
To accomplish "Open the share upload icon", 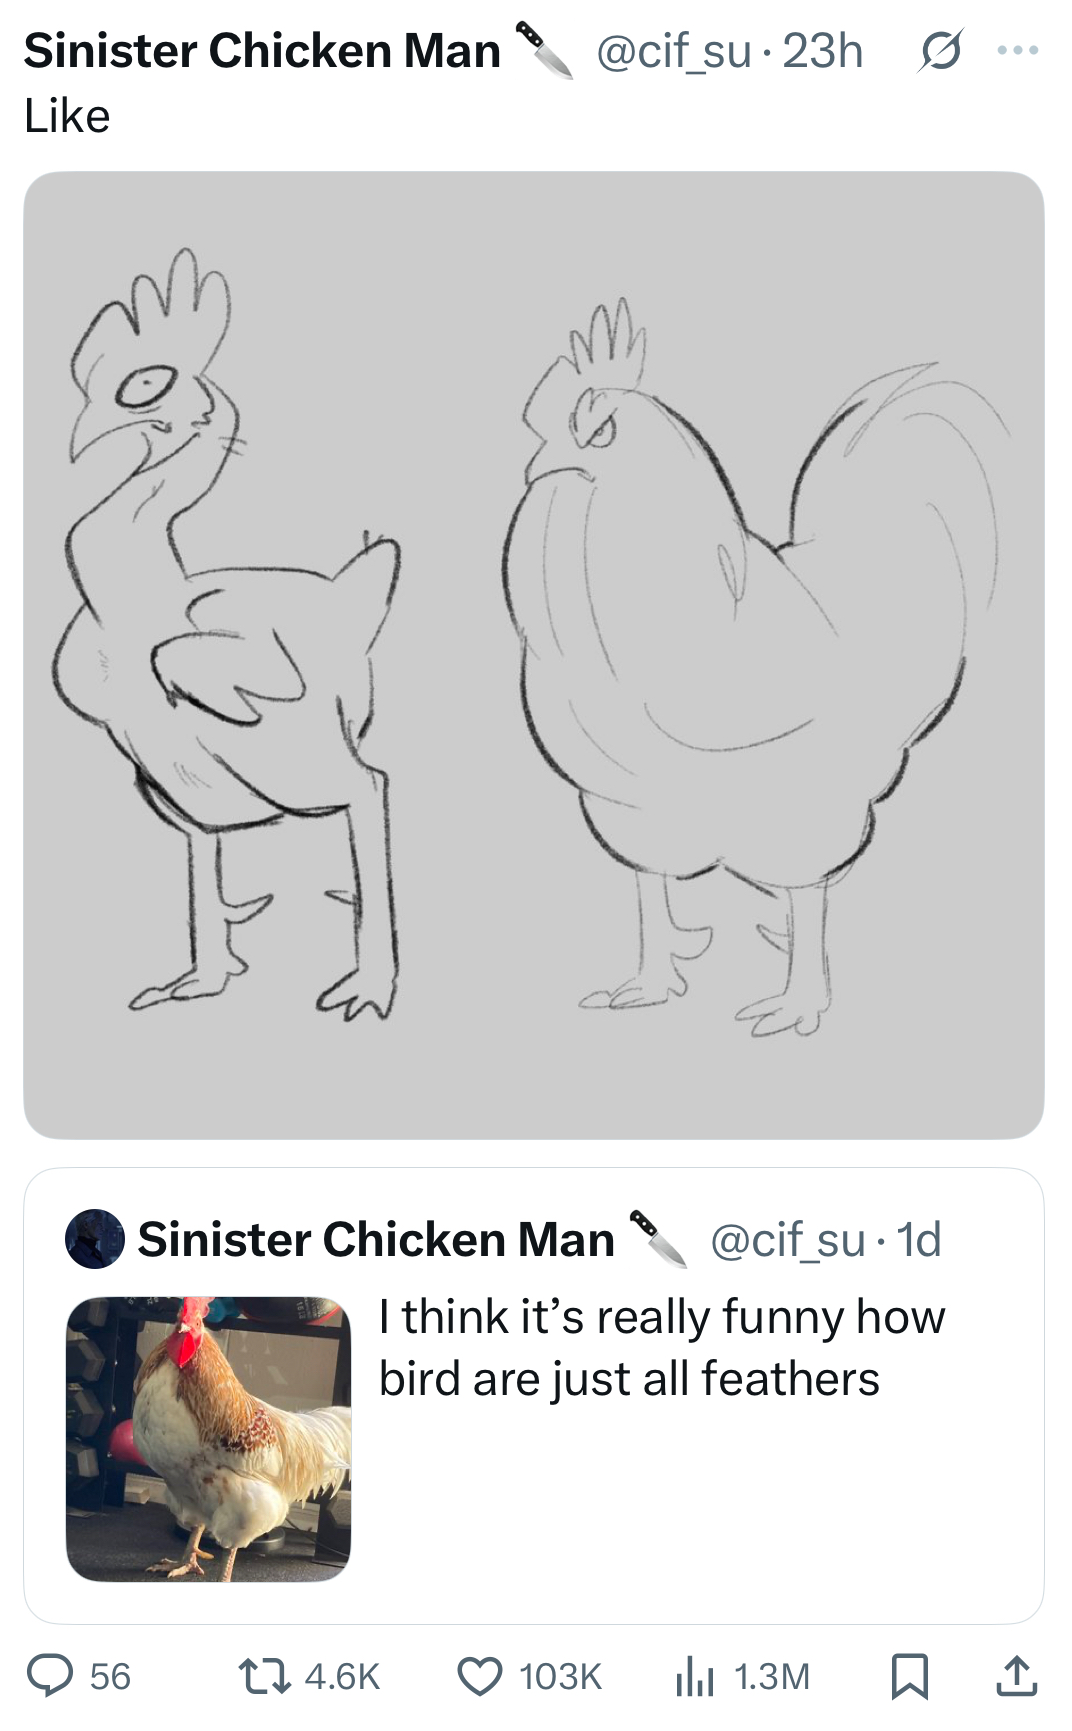I will coord(1016,1676).
